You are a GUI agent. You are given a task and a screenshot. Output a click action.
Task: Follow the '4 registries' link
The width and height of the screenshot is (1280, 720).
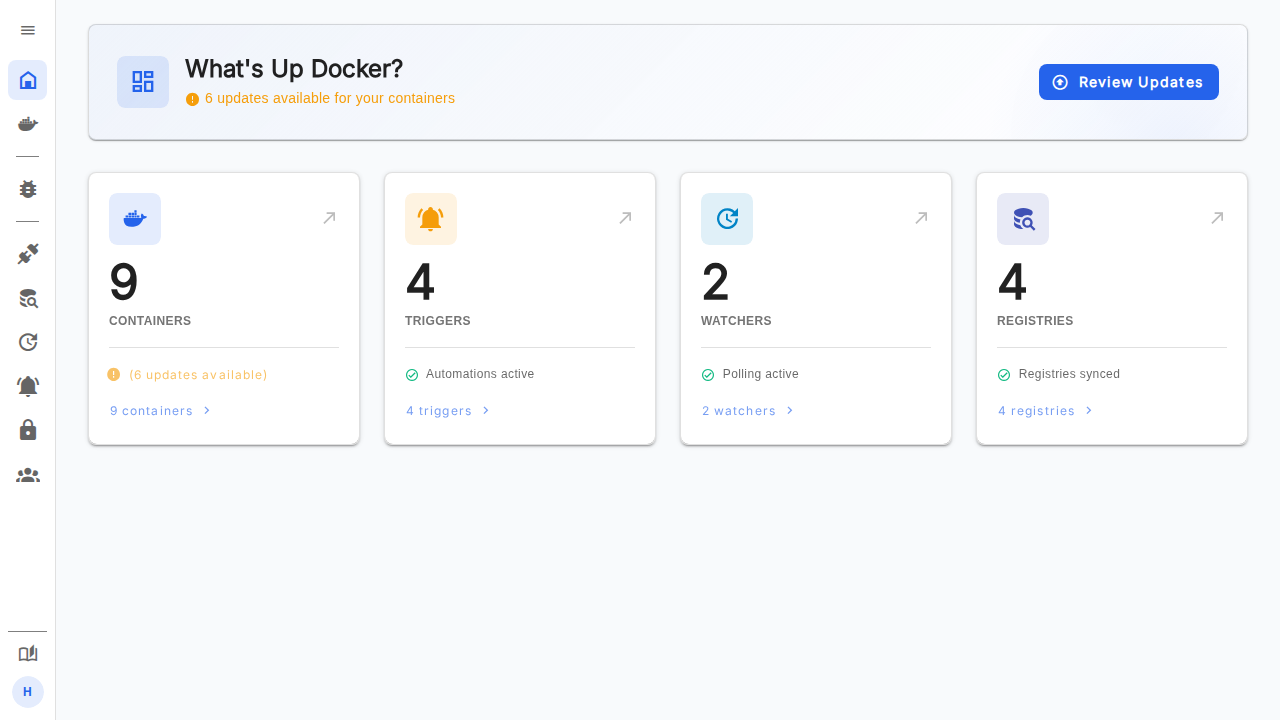pyautogui.click(x=1047, y=411)
